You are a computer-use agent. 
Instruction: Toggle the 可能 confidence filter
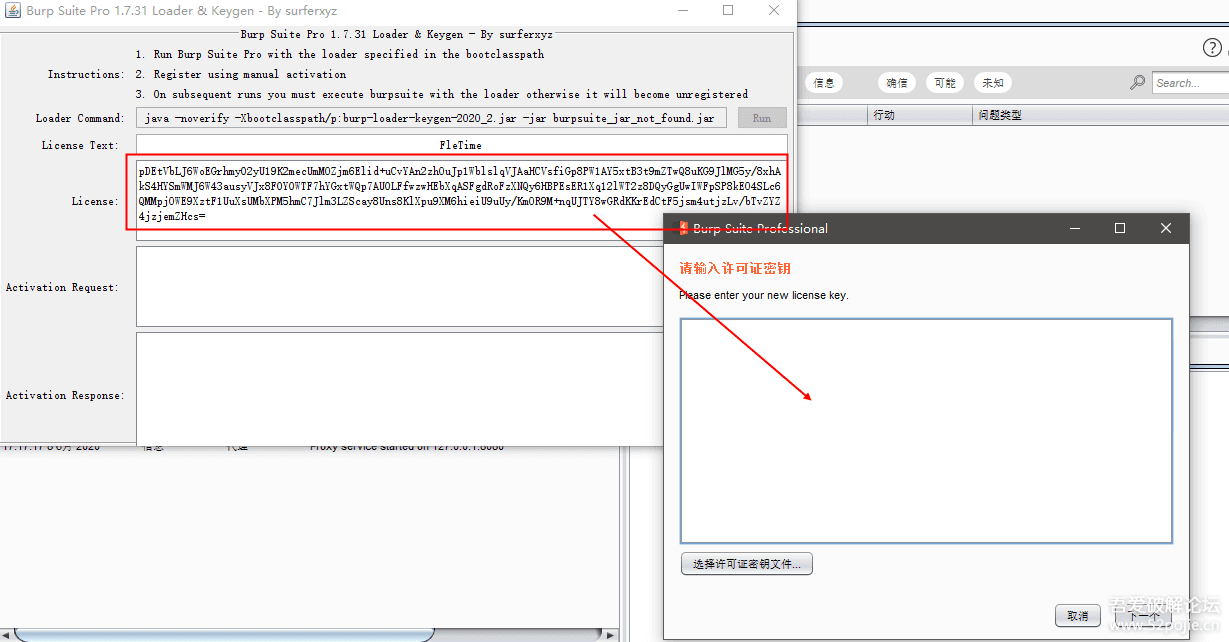click(x=945, y=83)
